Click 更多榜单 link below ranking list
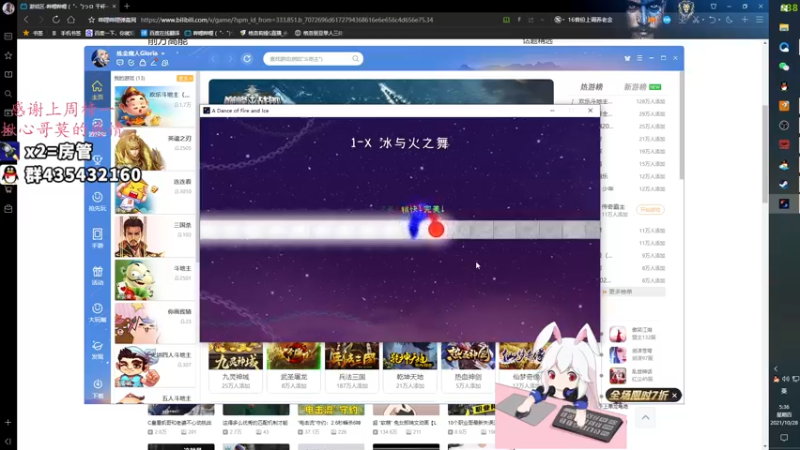800x450 pixels. tap(620, 291)
